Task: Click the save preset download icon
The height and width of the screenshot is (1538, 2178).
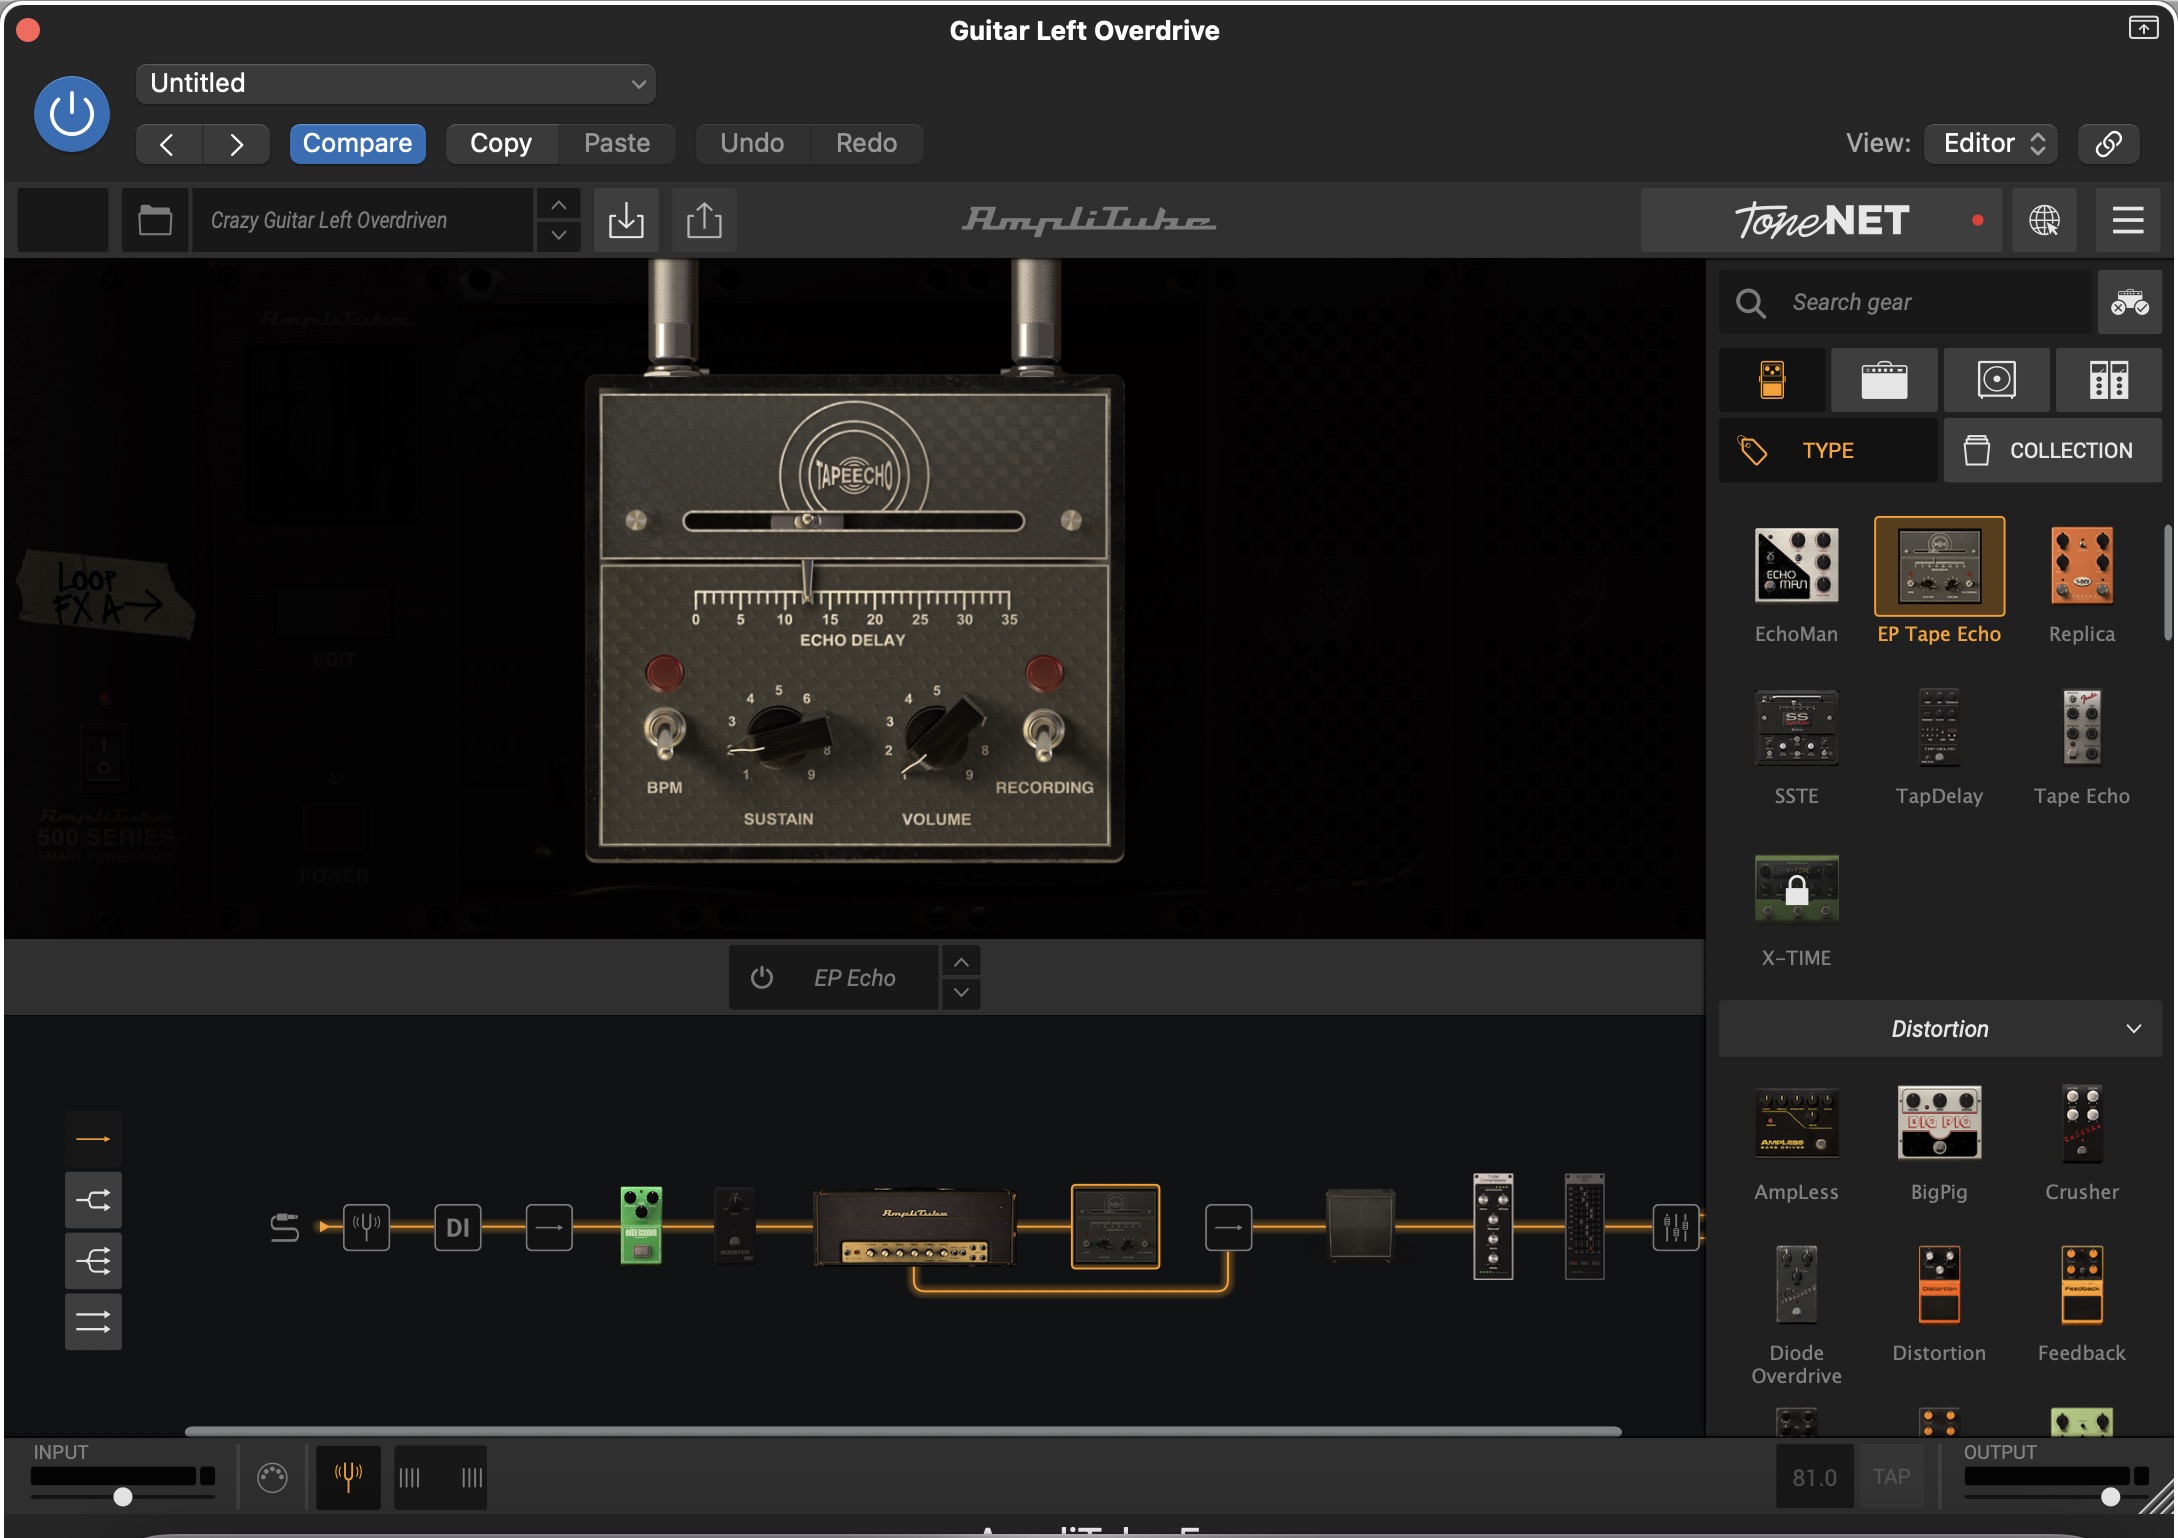Action: 626,220
